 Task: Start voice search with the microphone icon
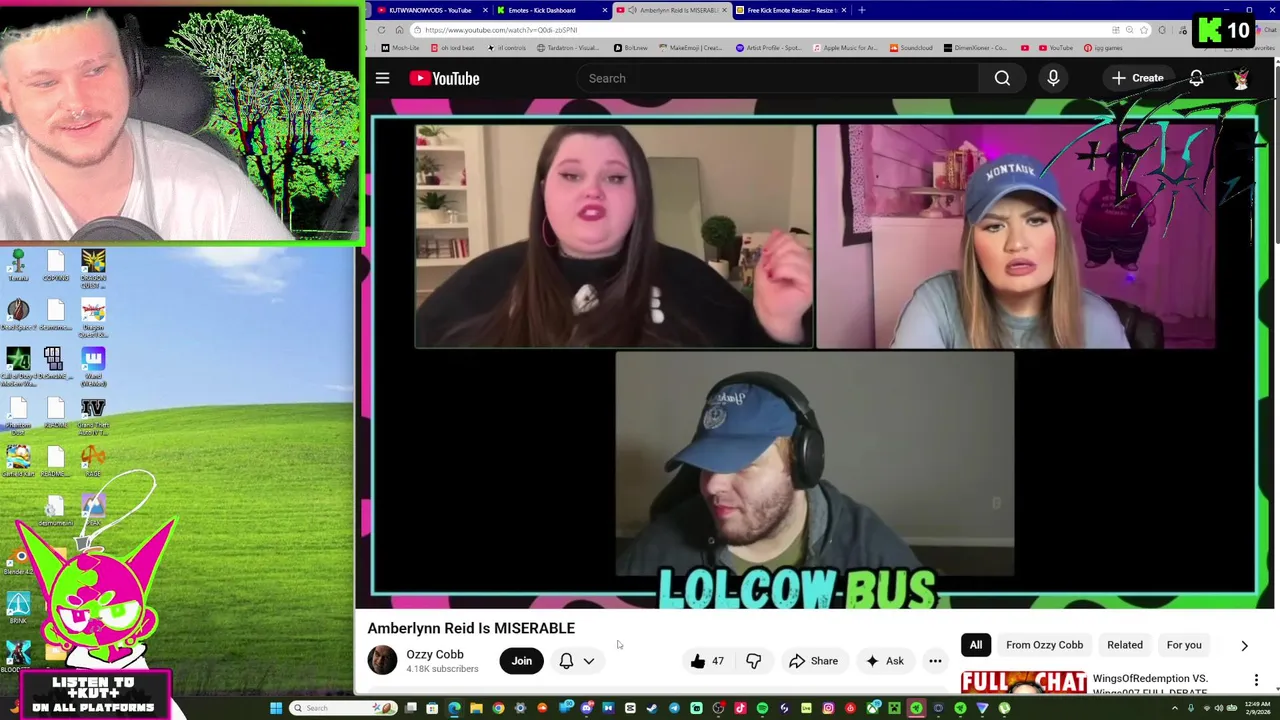coord(1053,78)
